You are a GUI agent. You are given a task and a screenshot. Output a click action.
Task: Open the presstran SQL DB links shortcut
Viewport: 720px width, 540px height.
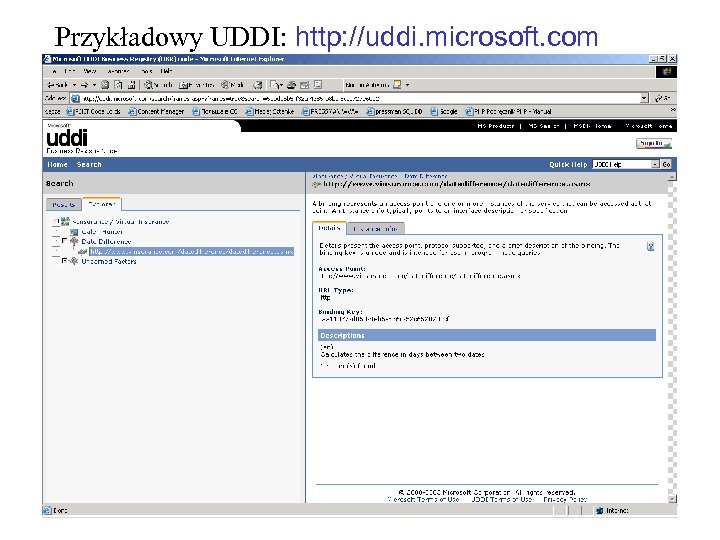(394, 112)
